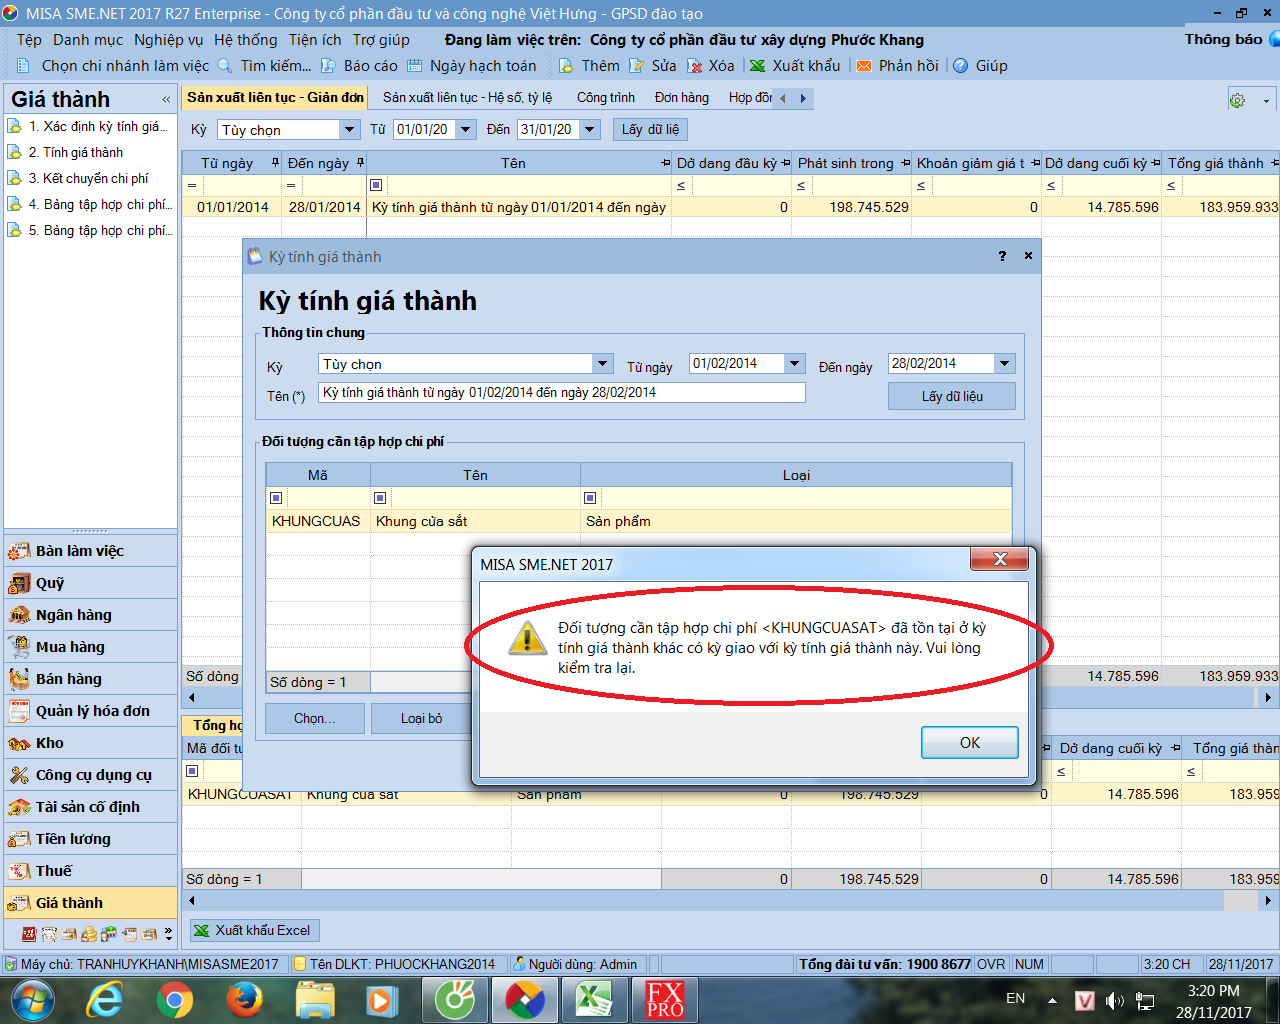1280x1024 pixels.
Task: Click the Giúp help icon
Action: coord(960,66)
